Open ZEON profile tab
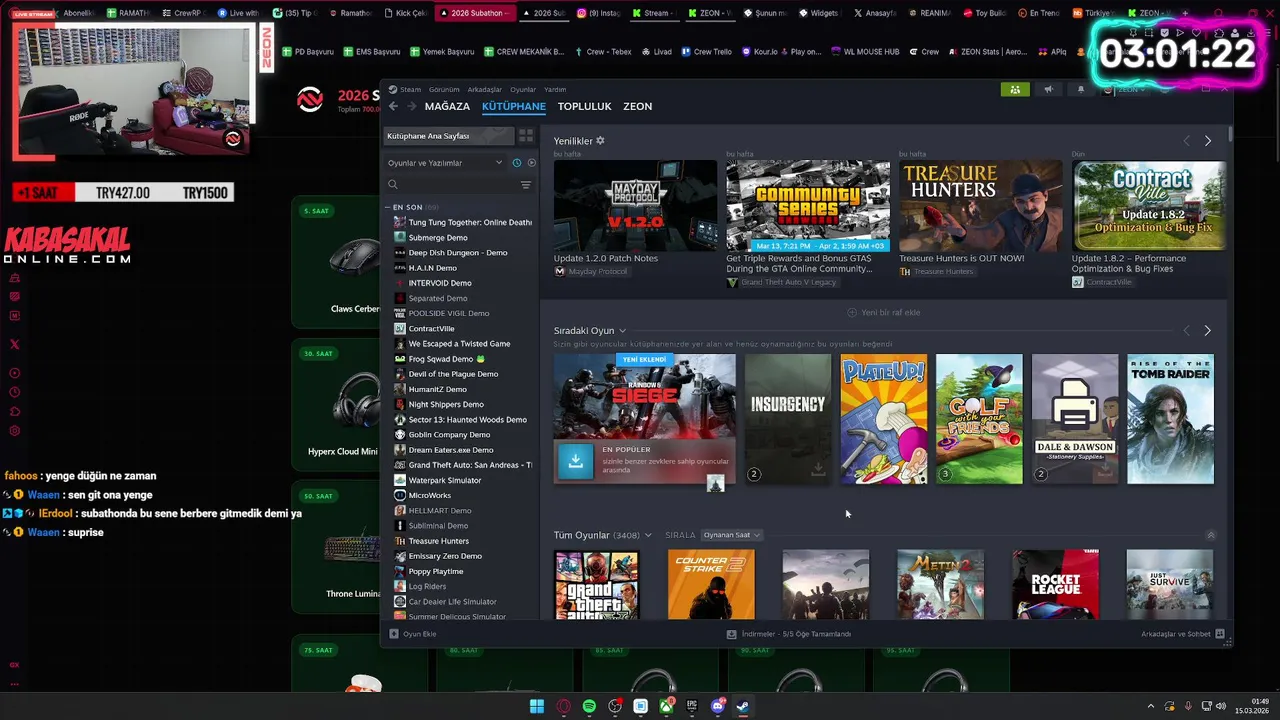The height and width of the screenshot is (720, 1280). point(637,106)
